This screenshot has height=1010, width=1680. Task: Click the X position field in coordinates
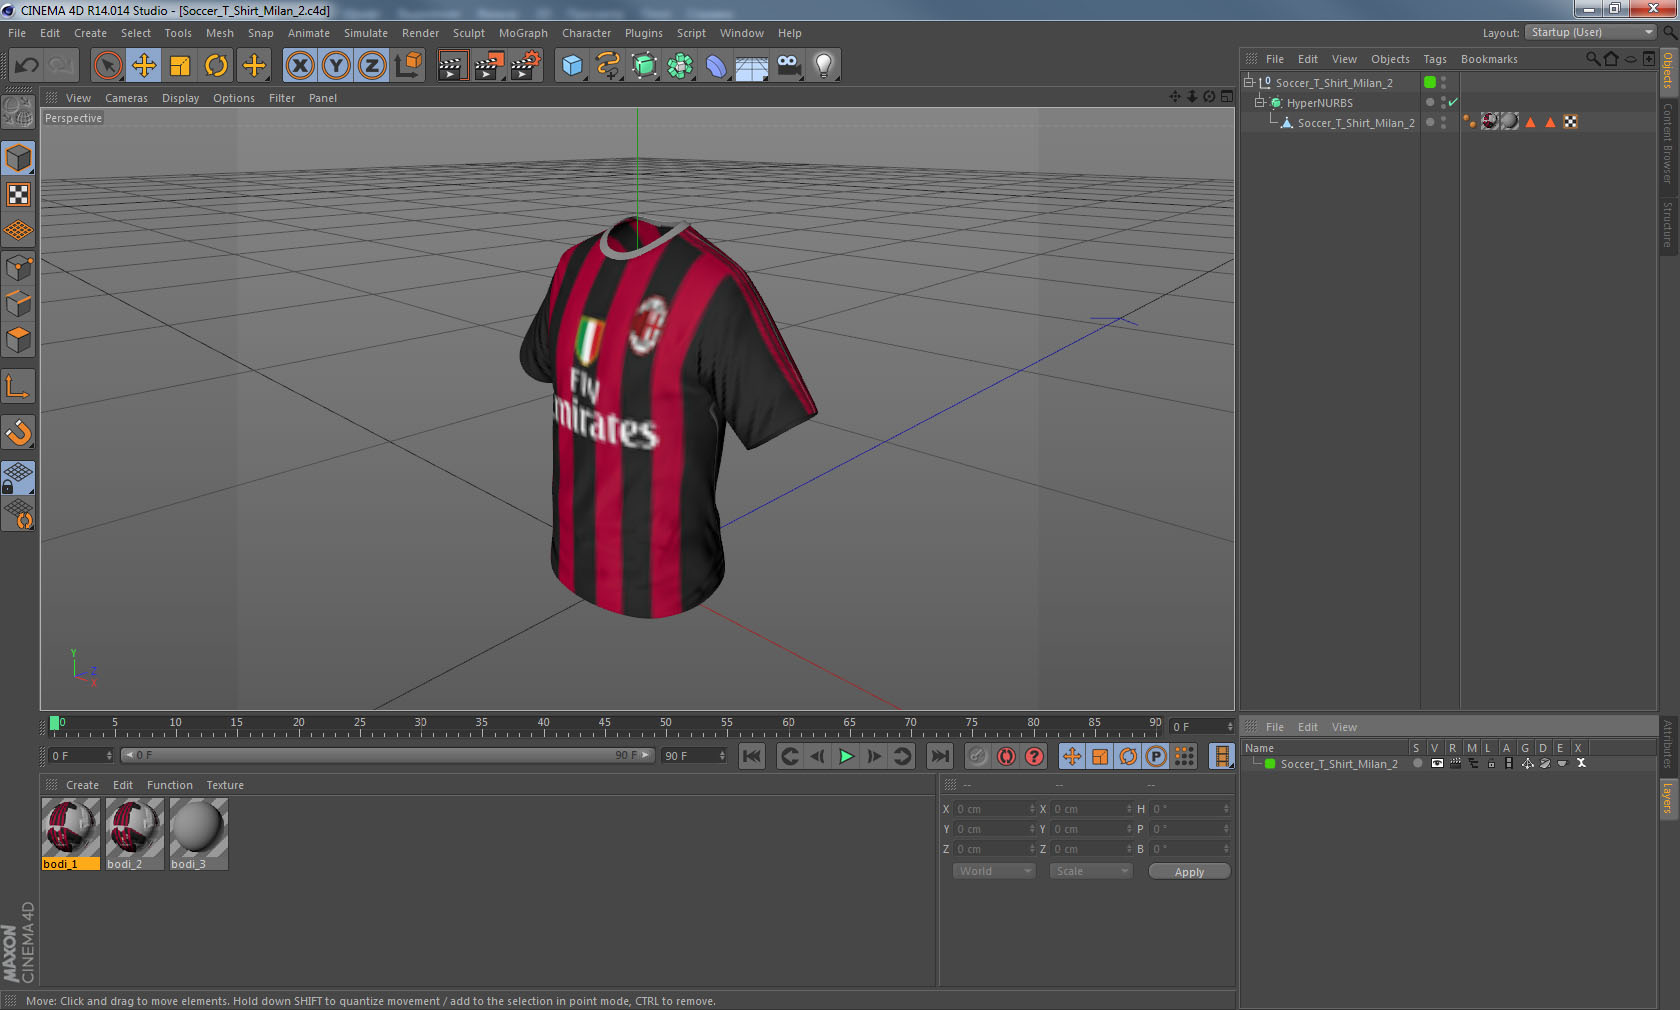pos(995,809)
